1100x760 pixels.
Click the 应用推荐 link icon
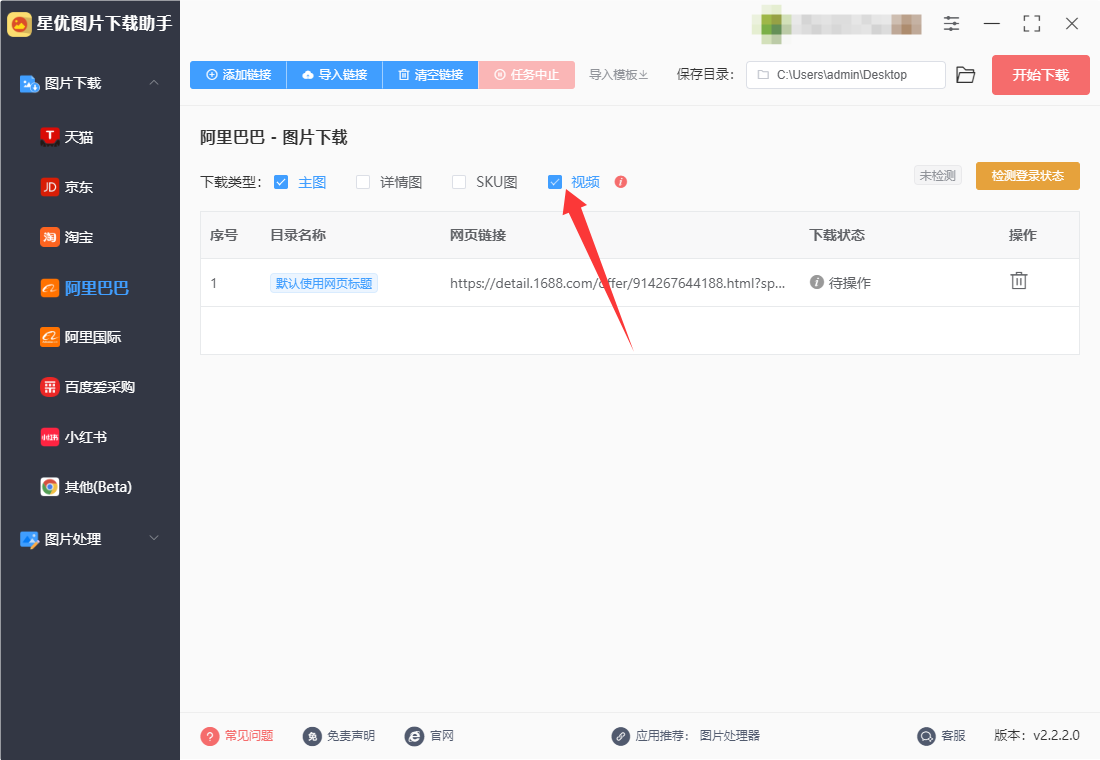pos(620,736)
